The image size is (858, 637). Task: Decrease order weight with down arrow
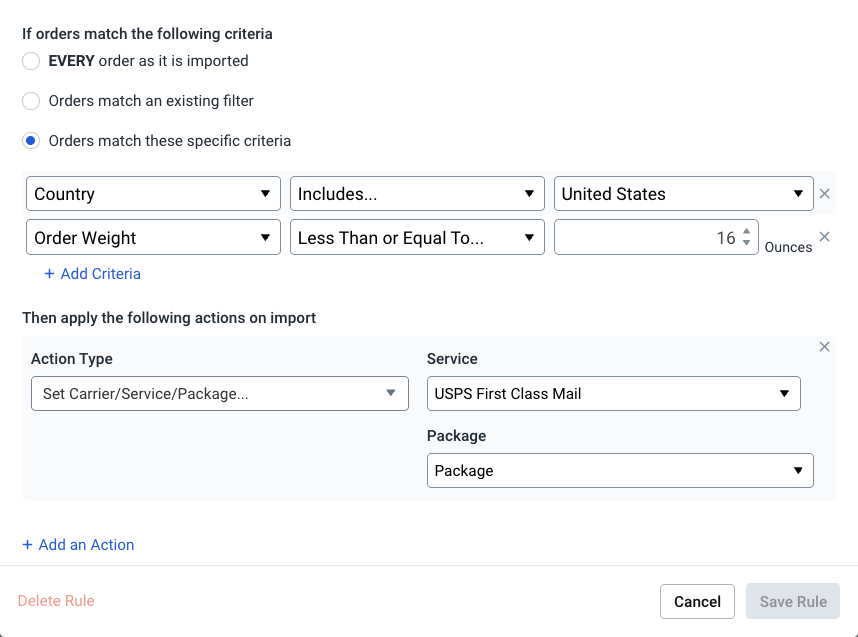746,244
